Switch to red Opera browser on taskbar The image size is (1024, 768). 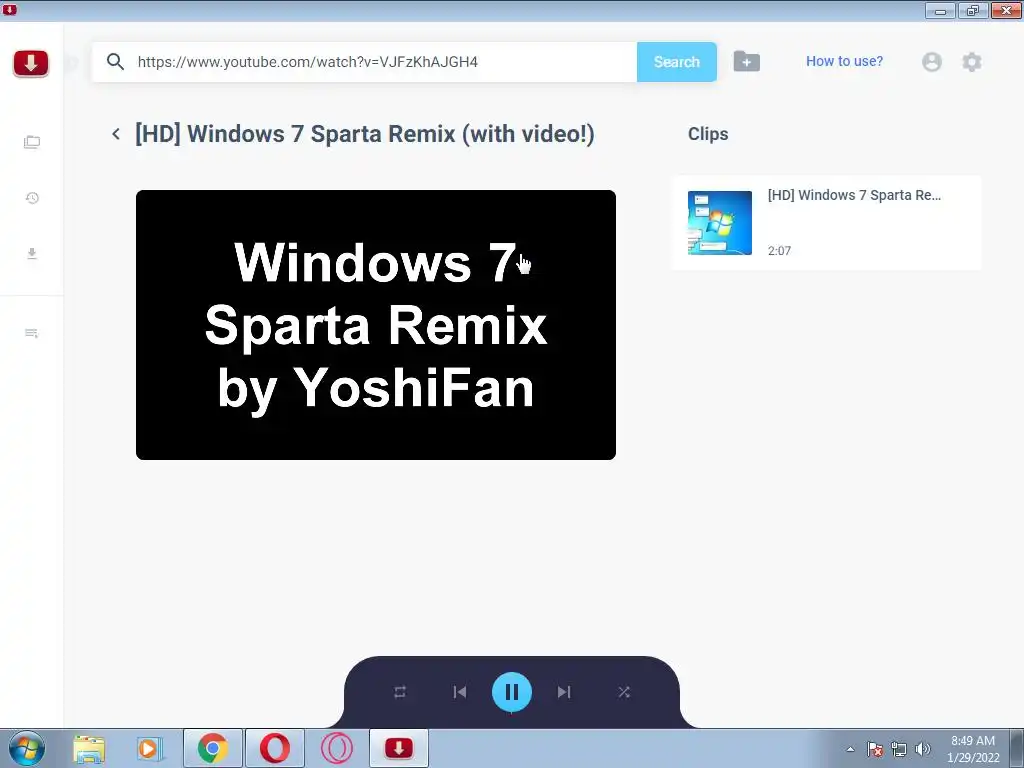[275, 748]
